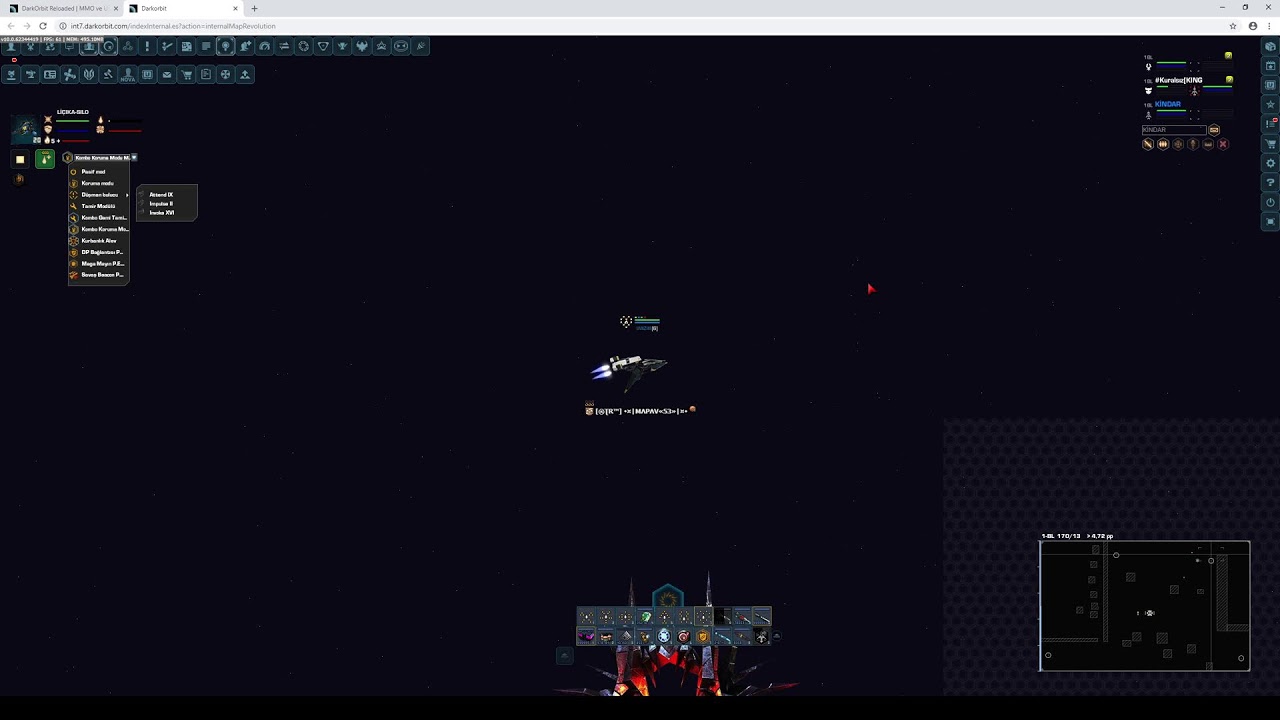Screen dimensions: 1280x720
Task: Click the clipboard quests icon
Action: (206, 74)
